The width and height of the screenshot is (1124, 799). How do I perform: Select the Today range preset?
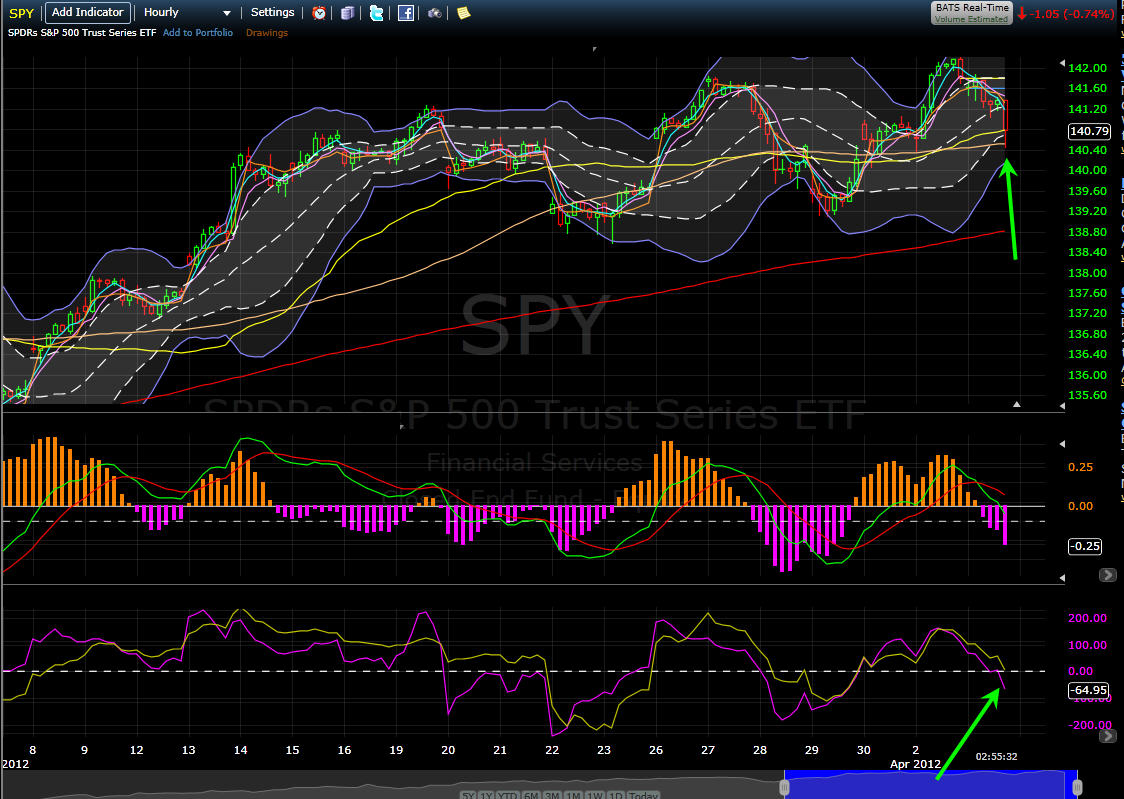click(x=643, y=795)
